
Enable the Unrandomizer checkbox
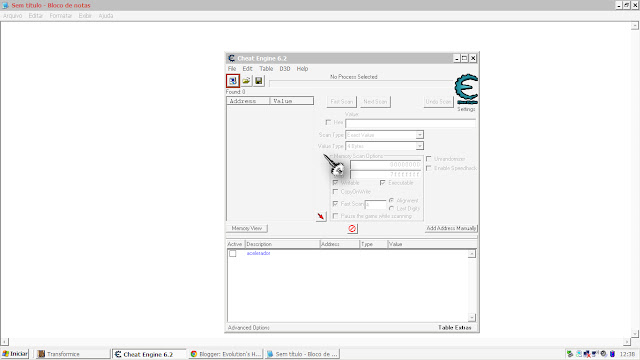coord(429,159)
